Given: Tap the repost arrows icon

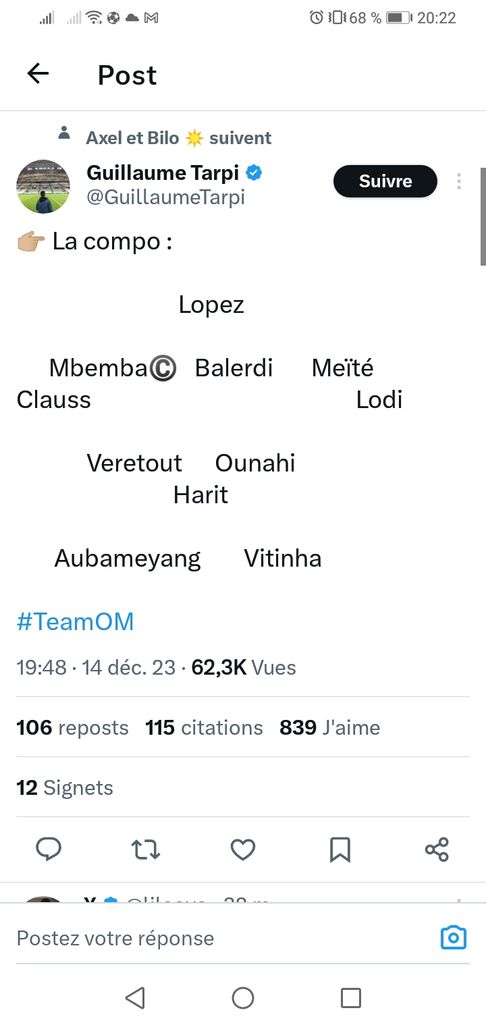Looking at the screenshot, I should 146,850.
